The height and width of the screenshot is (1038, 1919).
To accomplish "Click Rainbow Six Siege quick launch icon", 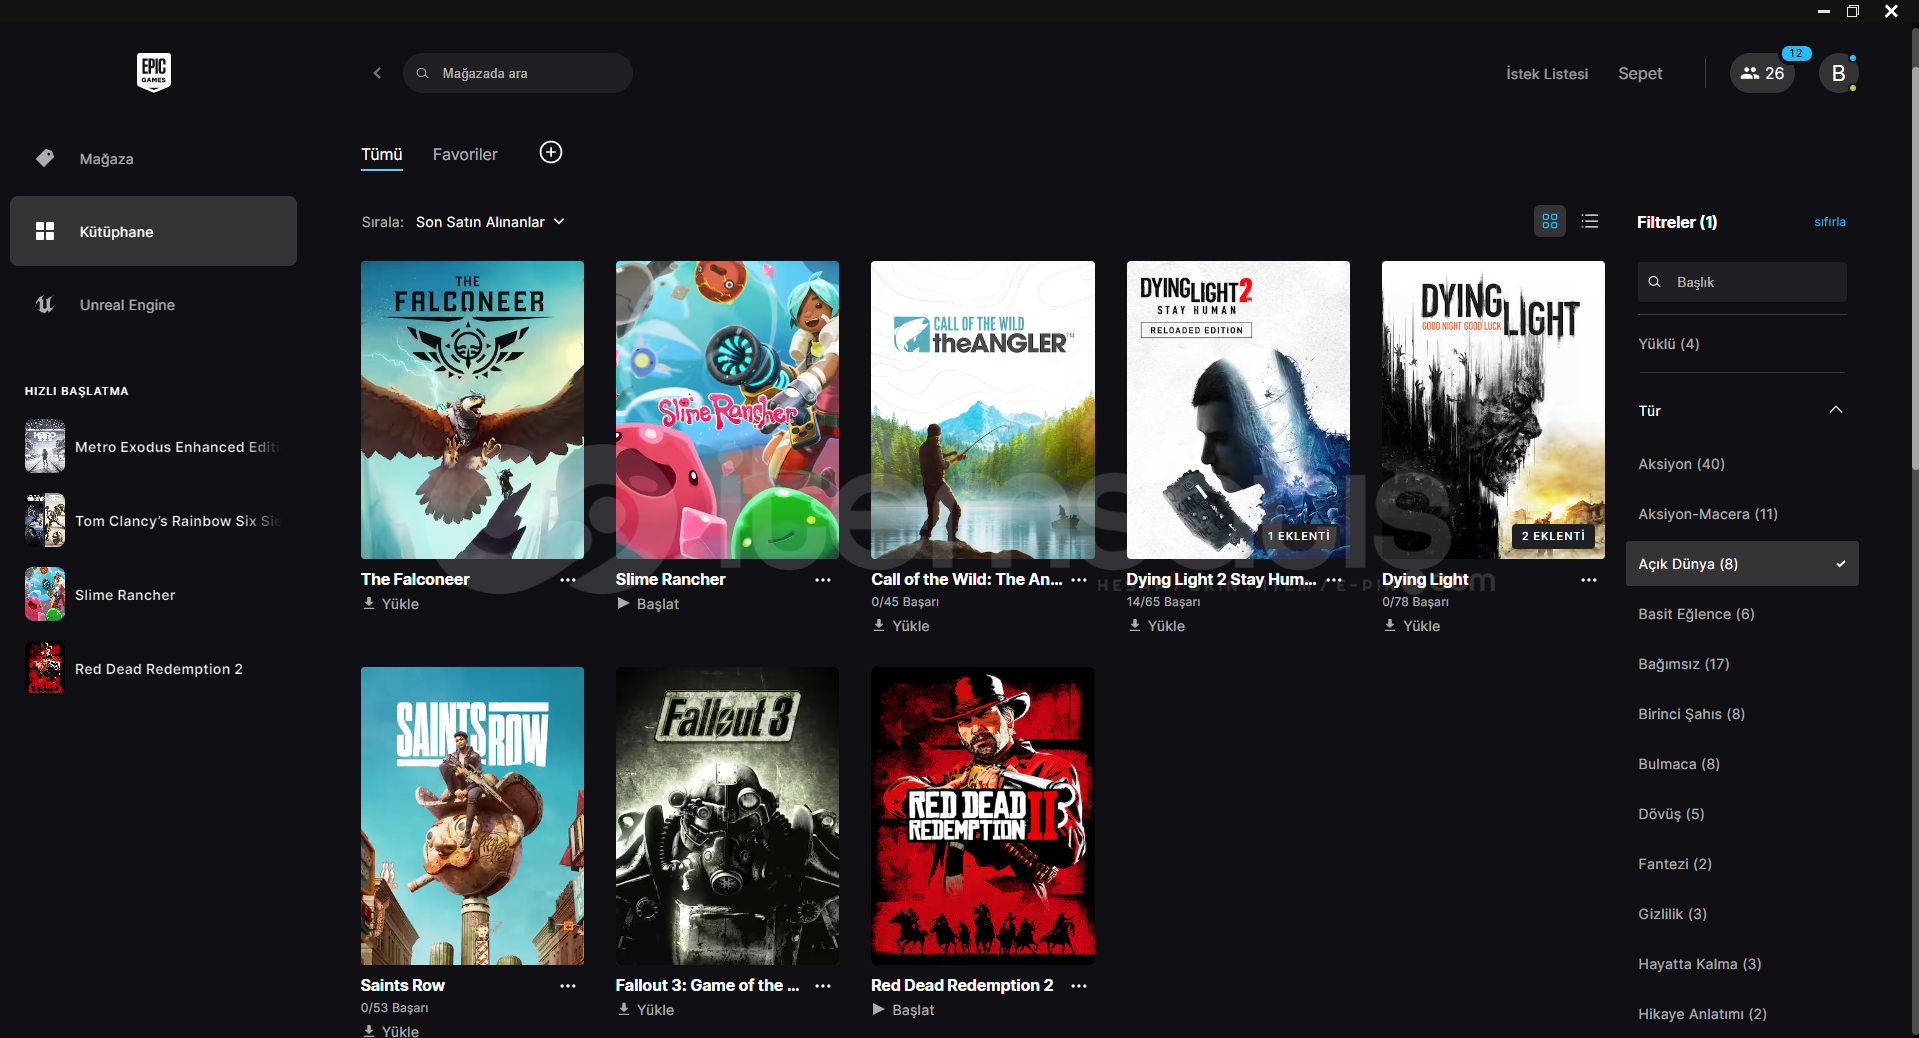I will [x=45, y=520].
